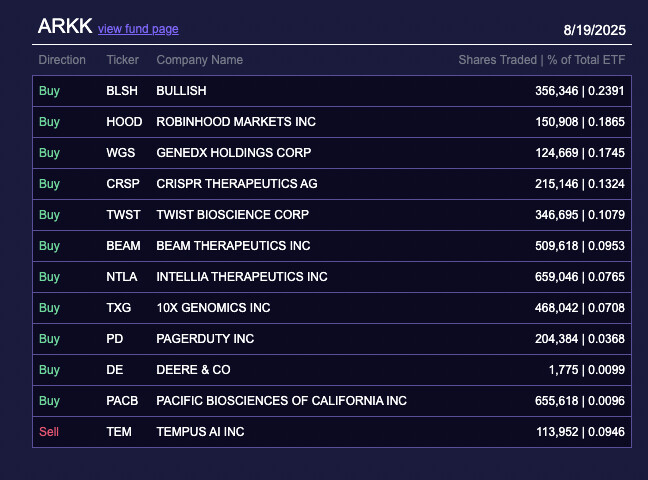Click the 150,908 | 0.1865 value
648x480 pixels.
(x=580, y=122)
